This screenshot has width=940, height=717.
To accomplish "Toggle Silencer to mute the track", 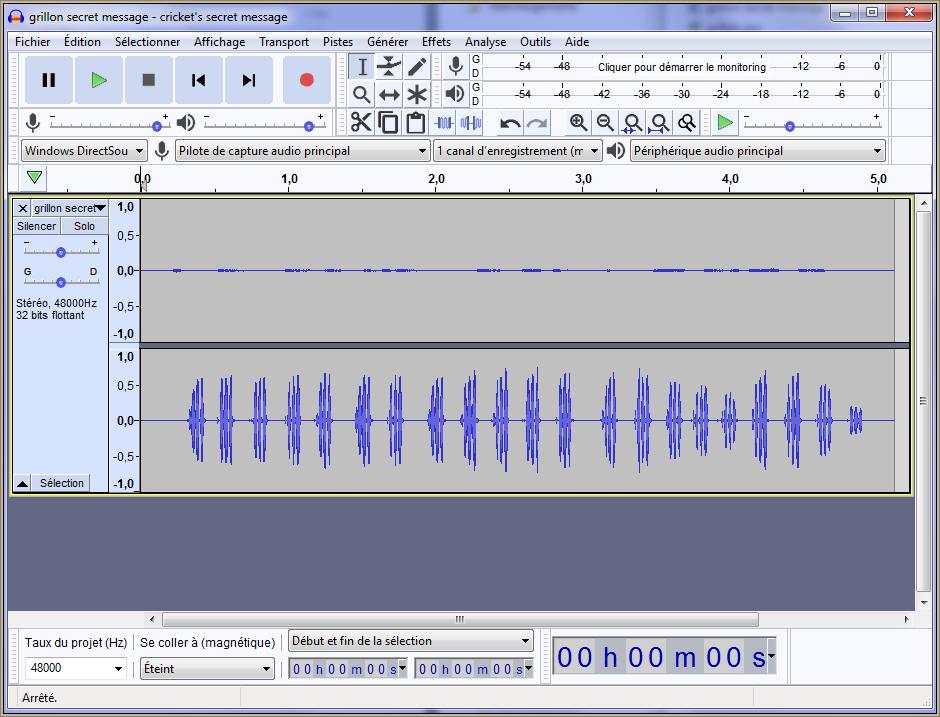I will click(37, 226).
